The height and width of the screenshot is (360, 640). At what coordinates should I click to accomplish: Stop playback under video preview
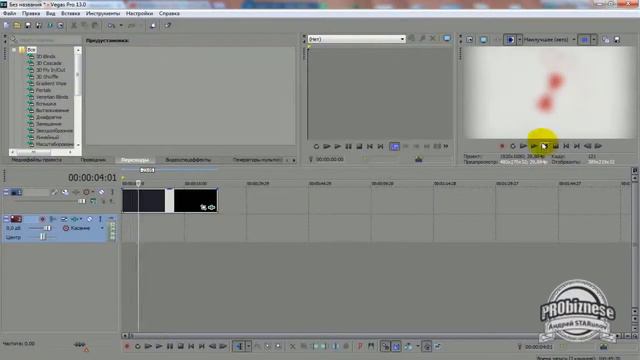pyautogui.click(x=556, y=146)
